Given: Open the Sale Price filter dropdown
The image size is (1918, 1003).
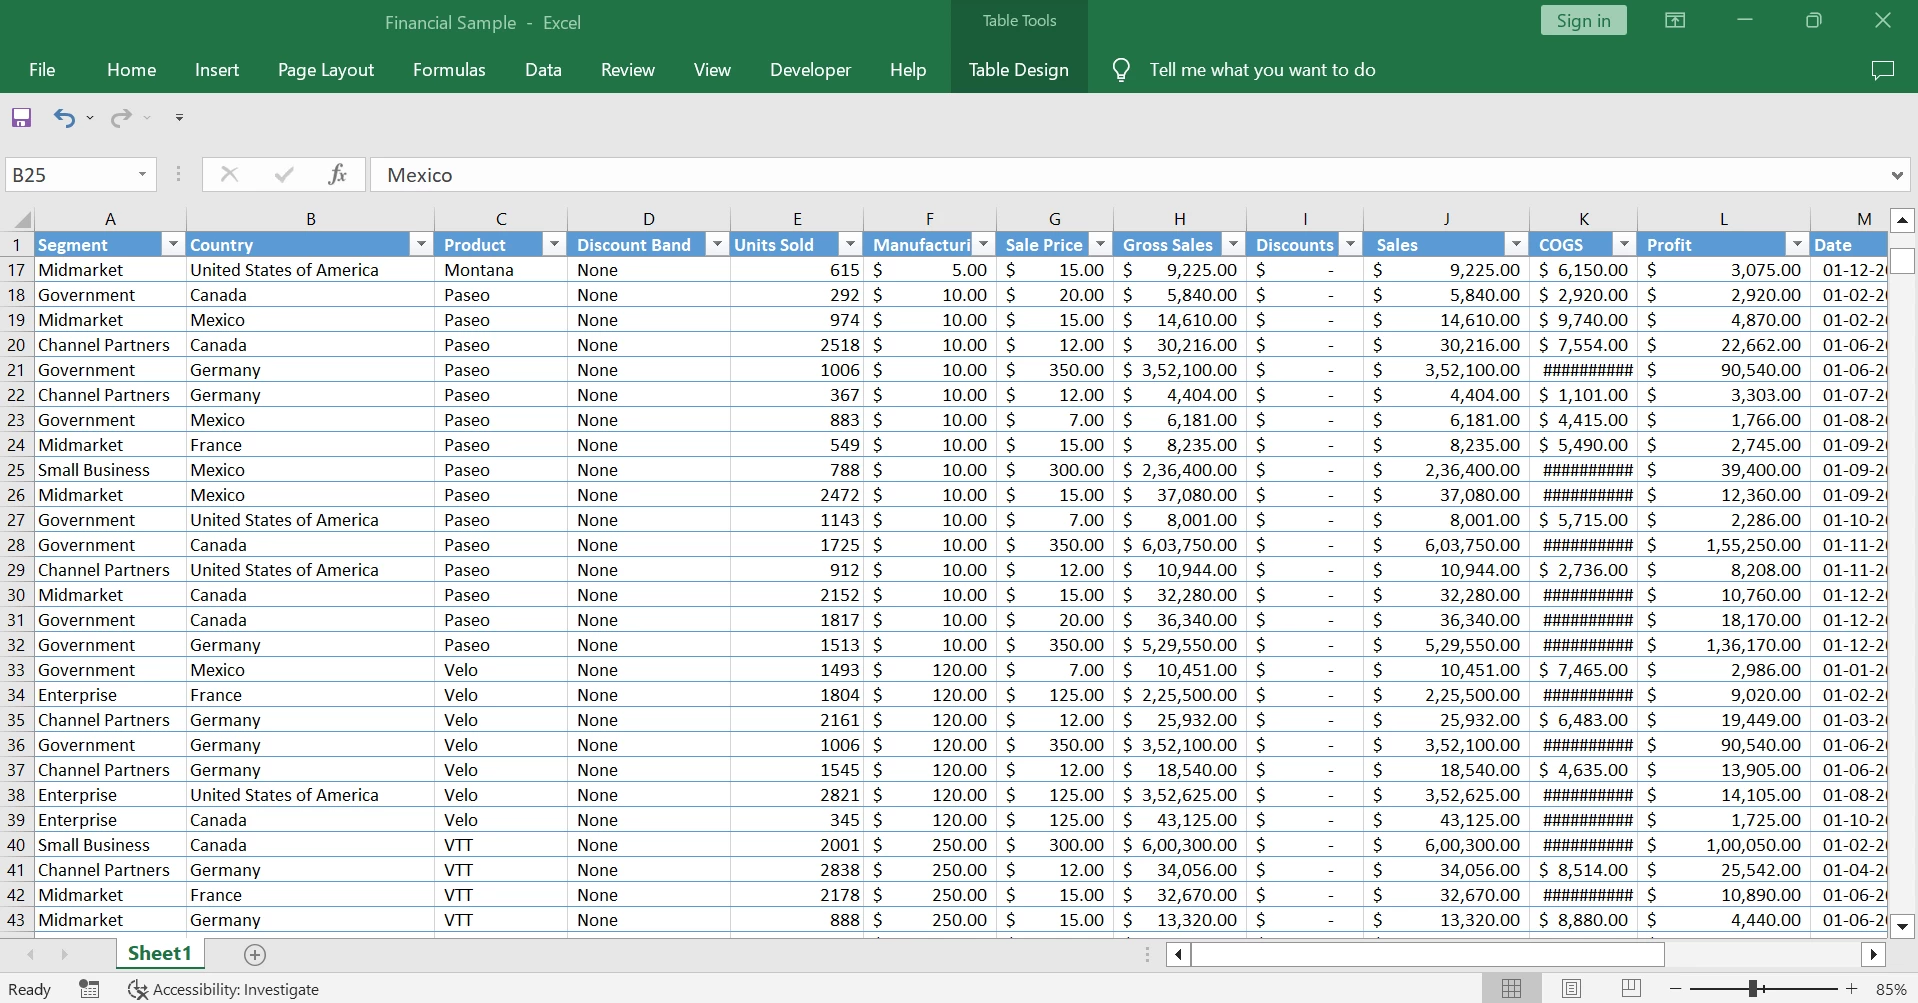Looking at the screenshot, I should pos(1100,245).
